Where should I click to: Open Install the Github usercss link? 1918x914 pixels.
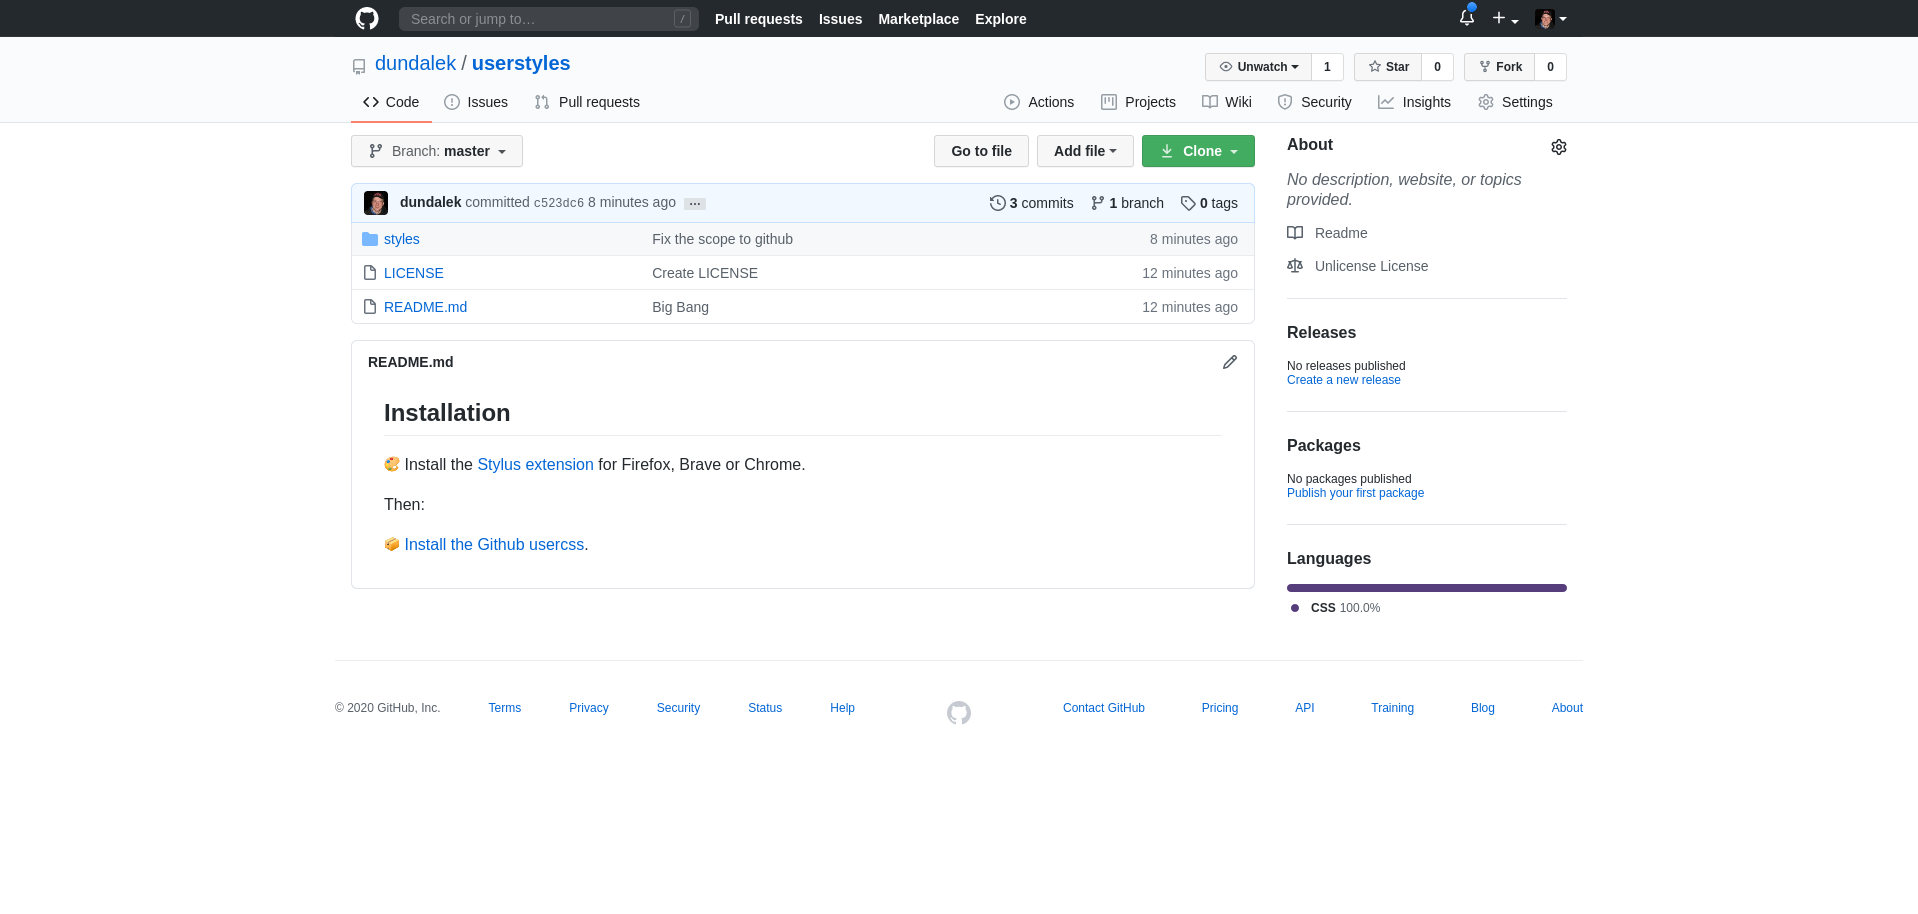coord(494,544)
